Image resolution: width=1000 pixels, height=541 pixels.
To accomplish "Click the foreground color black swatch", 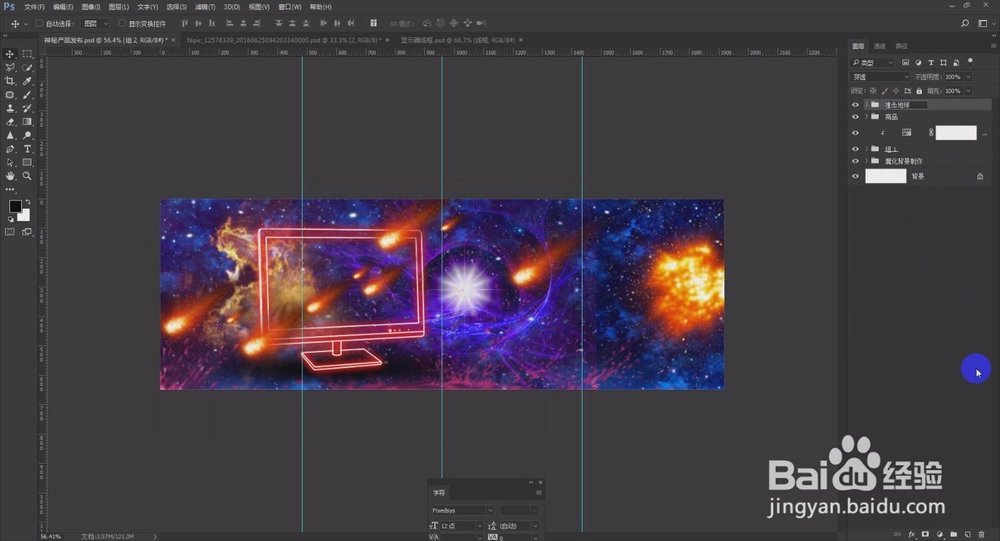I will click(x=15, y=206).
